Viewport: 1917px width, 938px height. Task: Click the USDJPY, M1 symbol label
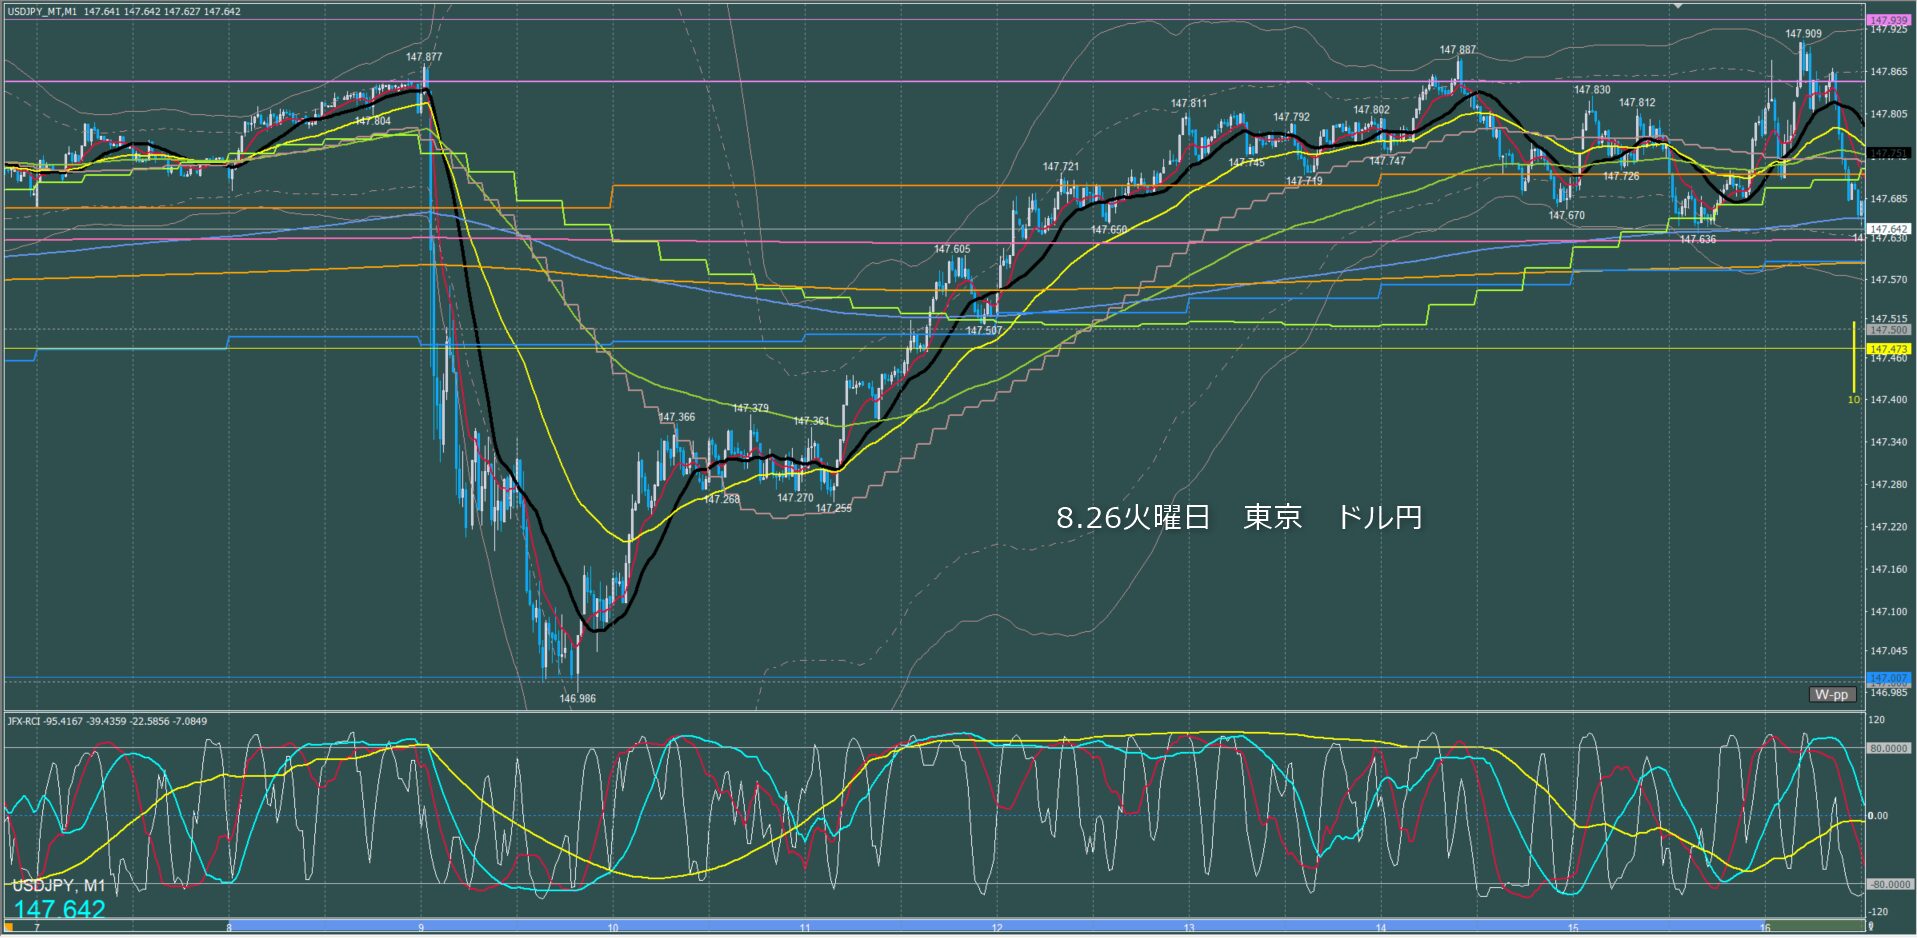pos(58,886)
